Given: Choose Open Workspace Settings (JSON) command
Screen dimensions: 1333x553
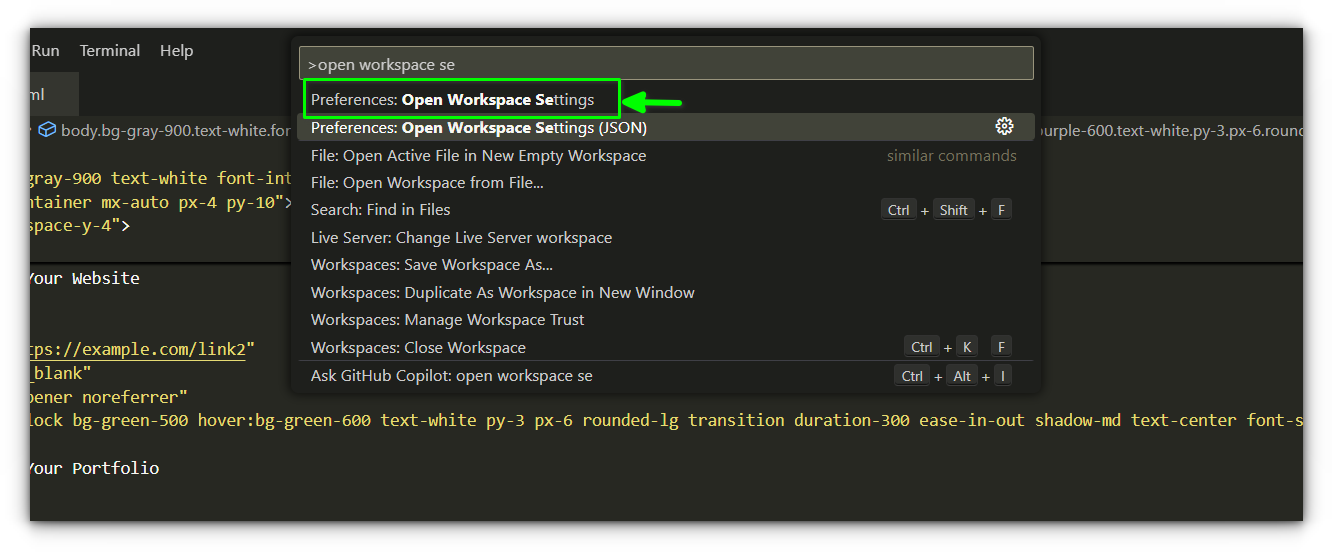Looking at the screenshot, I should (478, 128).
